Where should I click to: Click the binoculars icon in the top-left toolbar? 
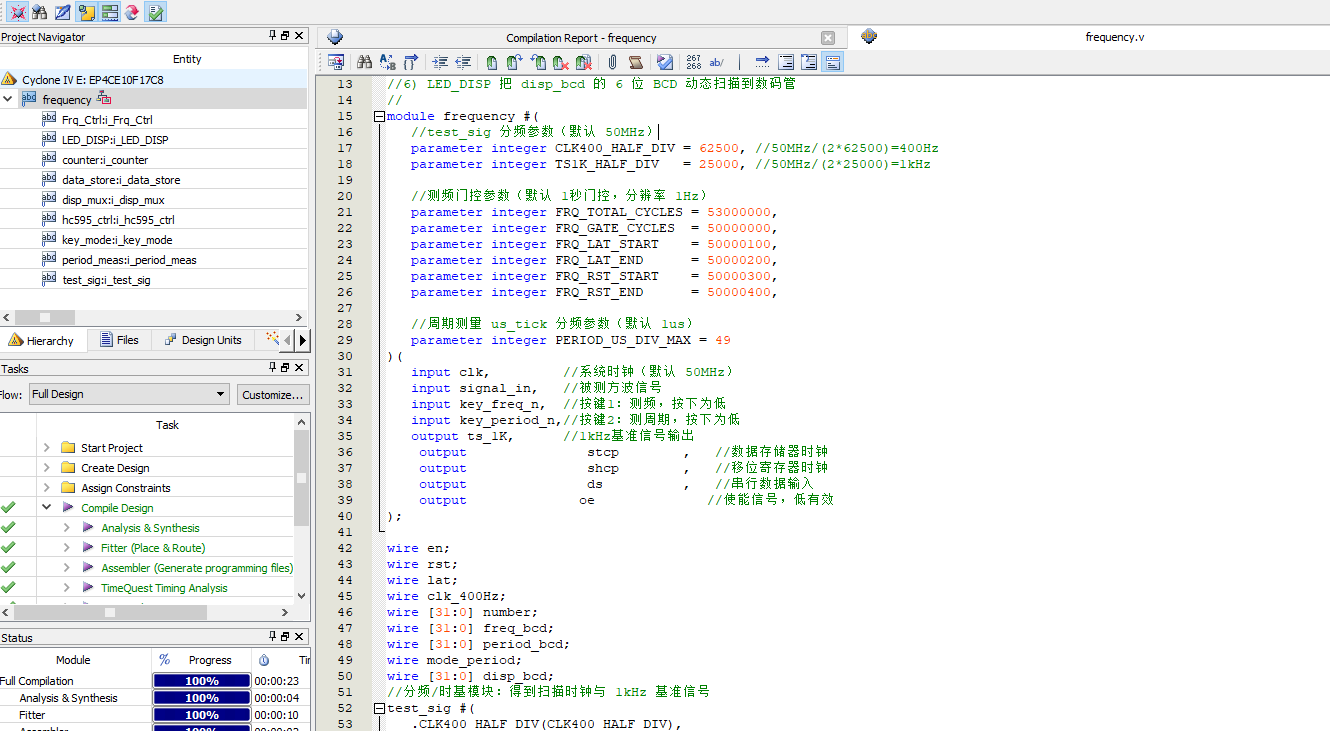40,13
